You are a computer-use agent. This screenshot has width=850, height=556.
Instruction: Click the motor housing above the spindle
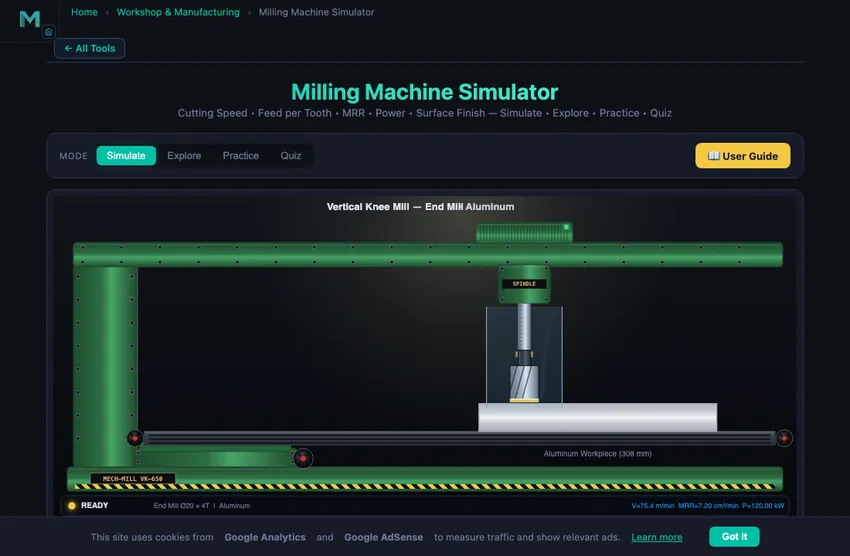tap(524, 233)
